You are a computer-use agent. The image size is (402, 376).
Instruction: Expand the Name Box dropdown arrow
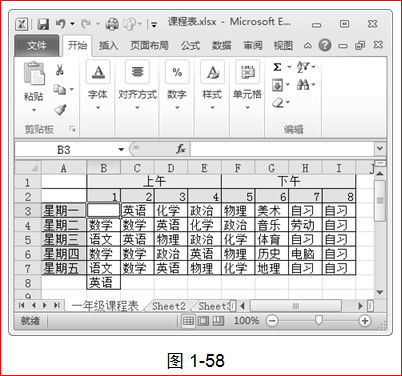[121, 149]
